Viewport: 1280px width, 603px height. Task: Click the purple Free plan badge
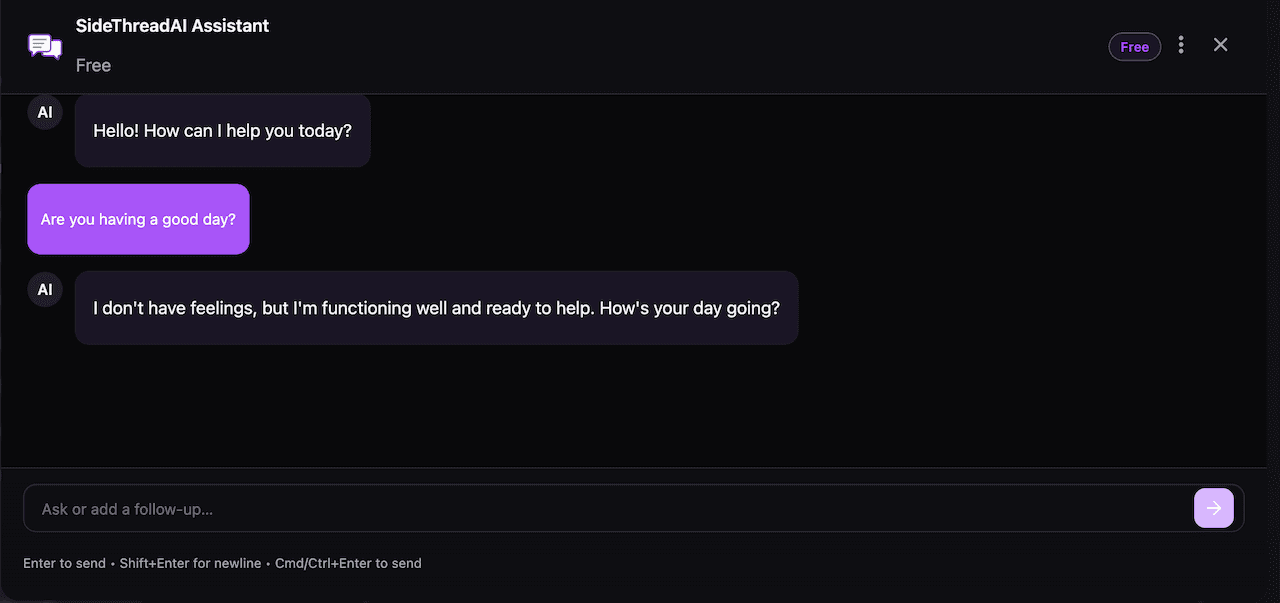(x=1134, y=47)
